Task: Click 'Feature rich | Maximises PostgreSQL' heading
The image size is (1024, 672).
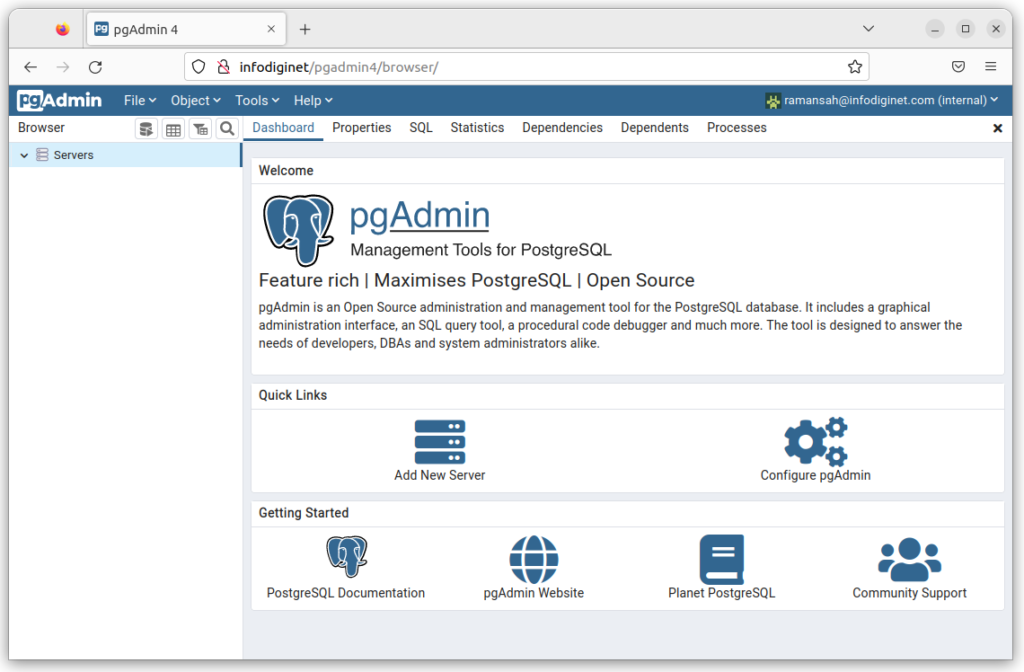Action: (x=477, y=280)
